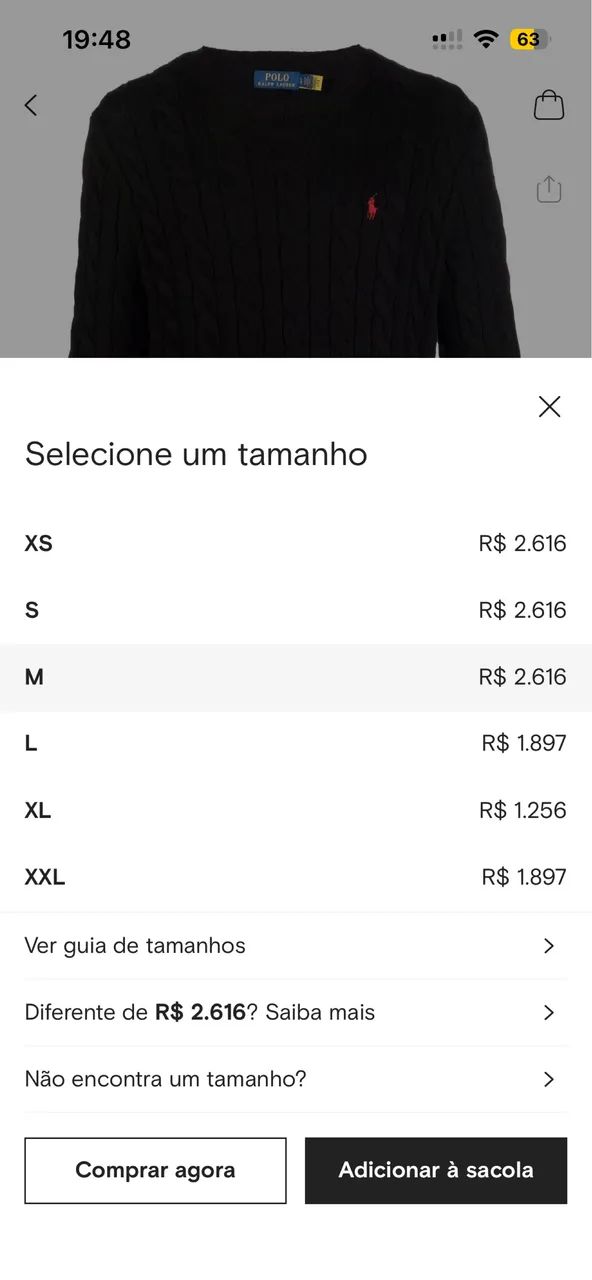The height and width of the screenshot is (1280, 592).
Task: Tap the share icon
Action: pos(549,189)
